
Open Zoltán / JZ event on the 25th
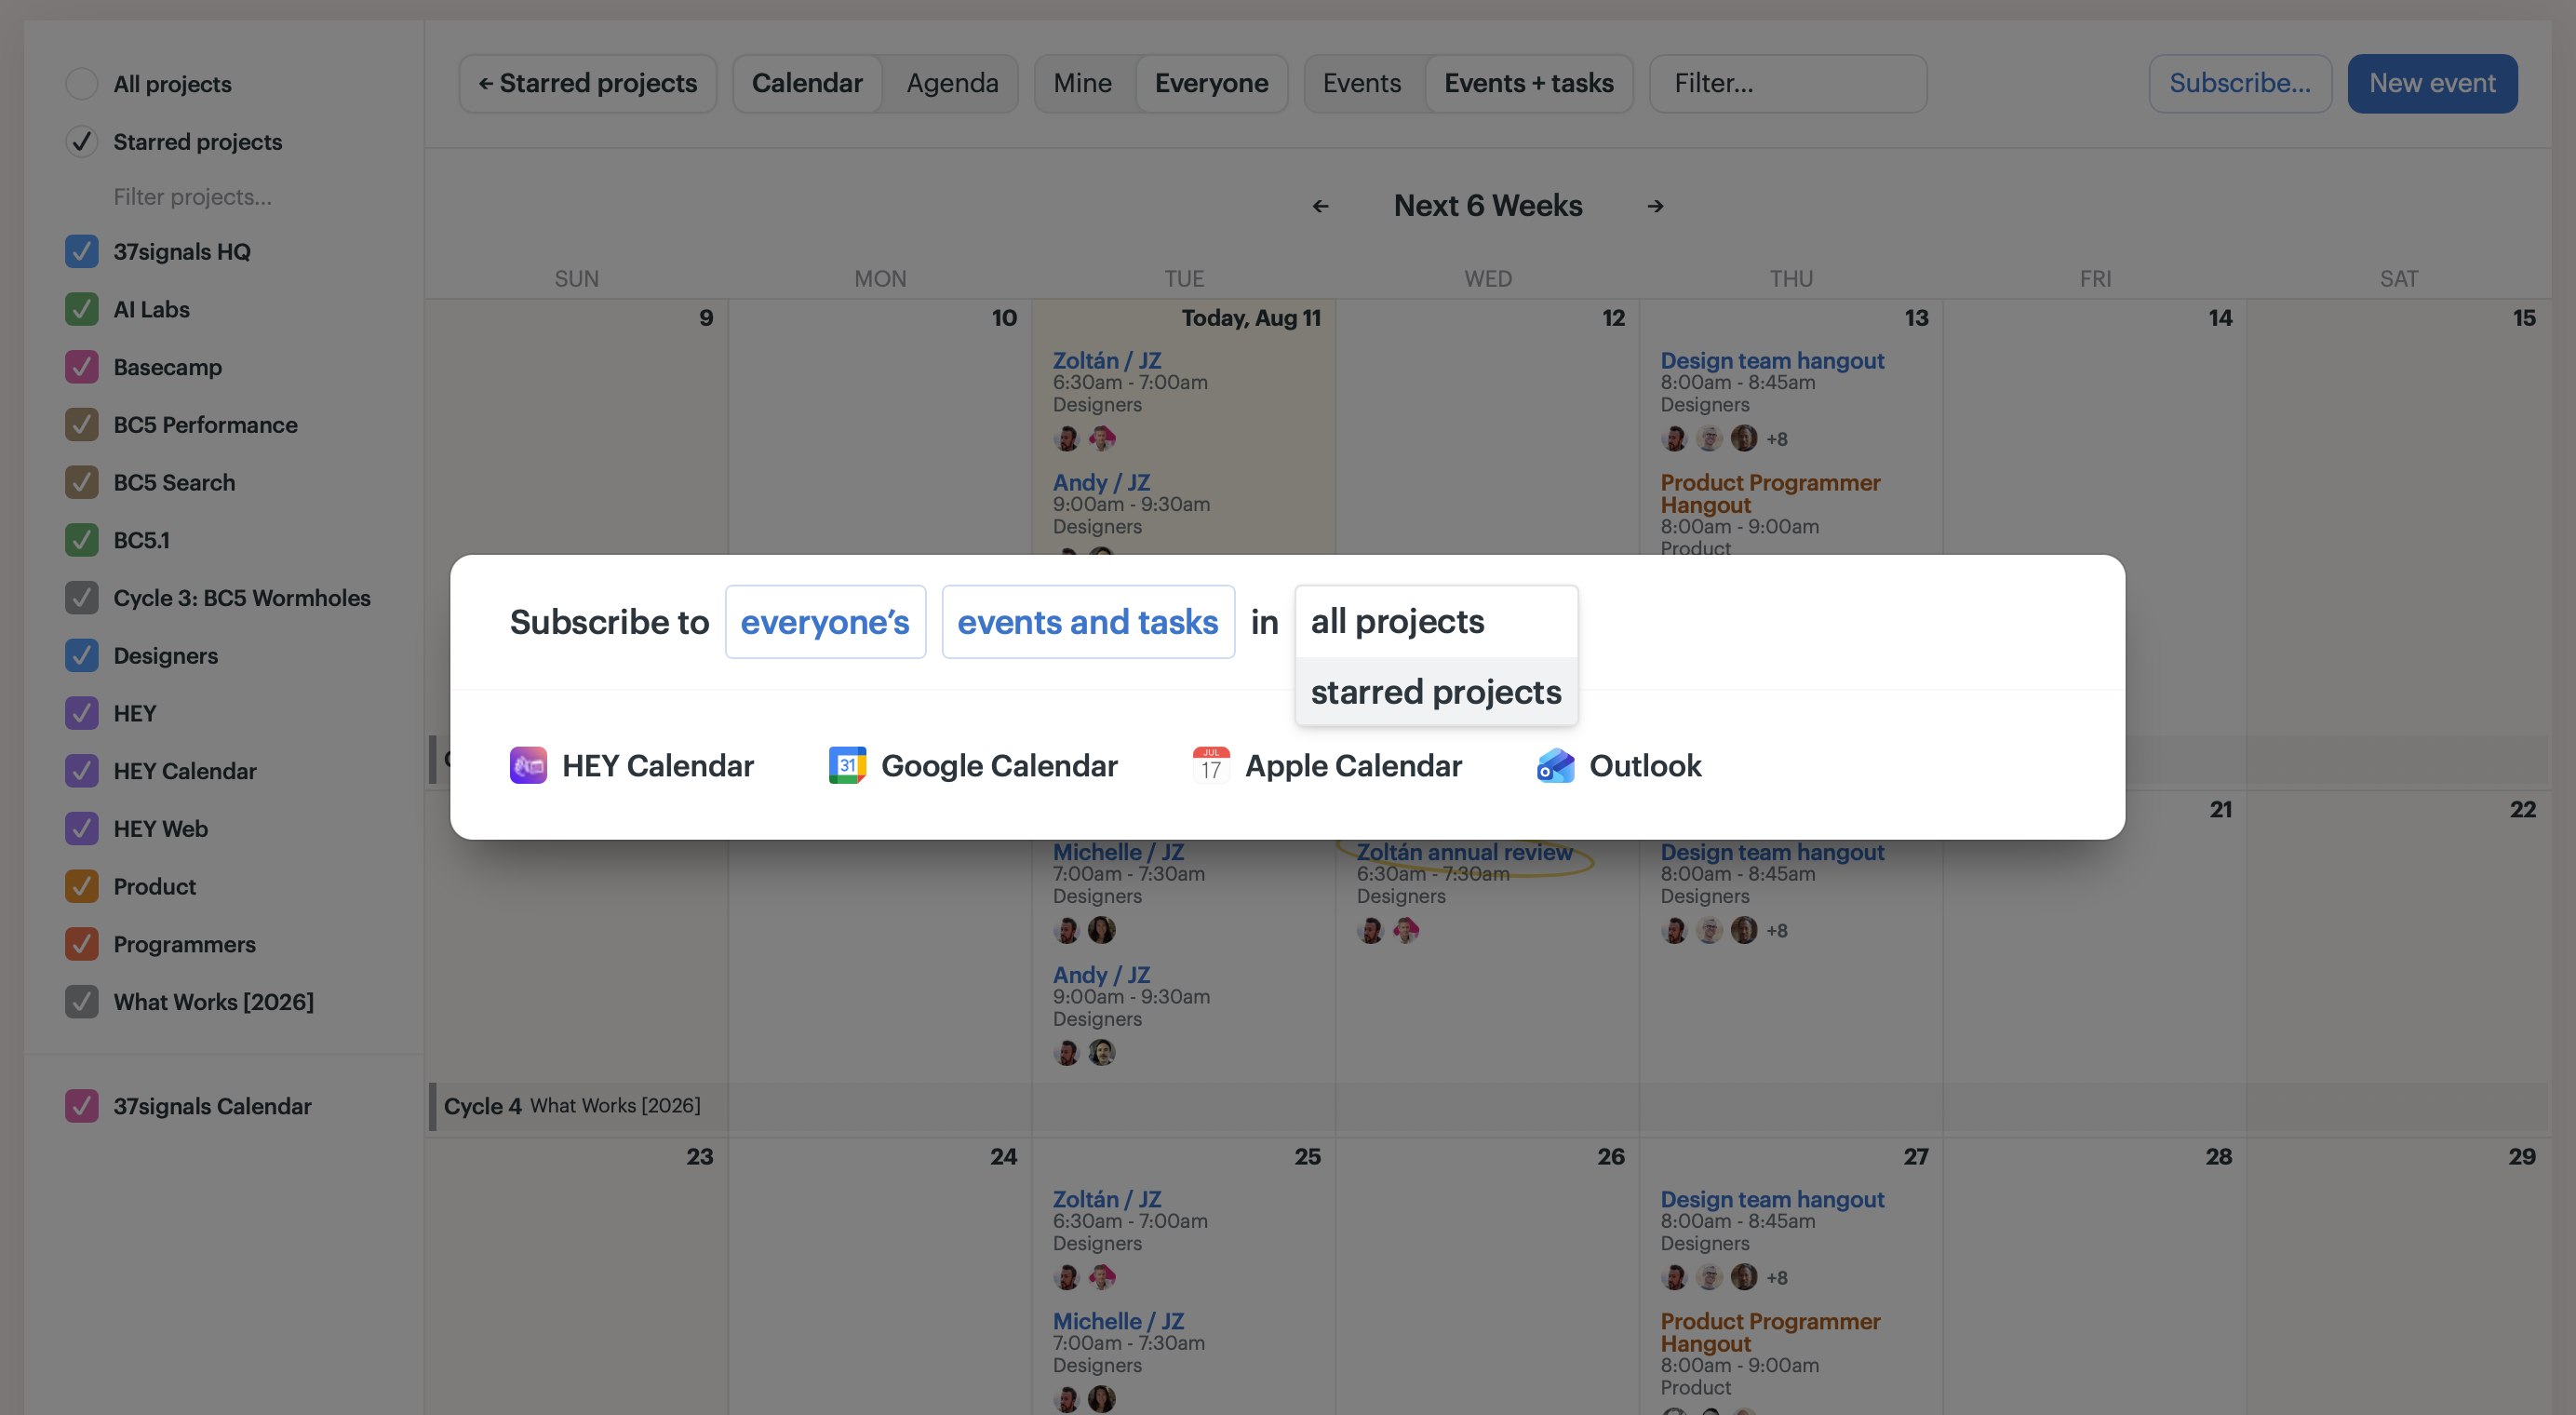point(1106,1199)
